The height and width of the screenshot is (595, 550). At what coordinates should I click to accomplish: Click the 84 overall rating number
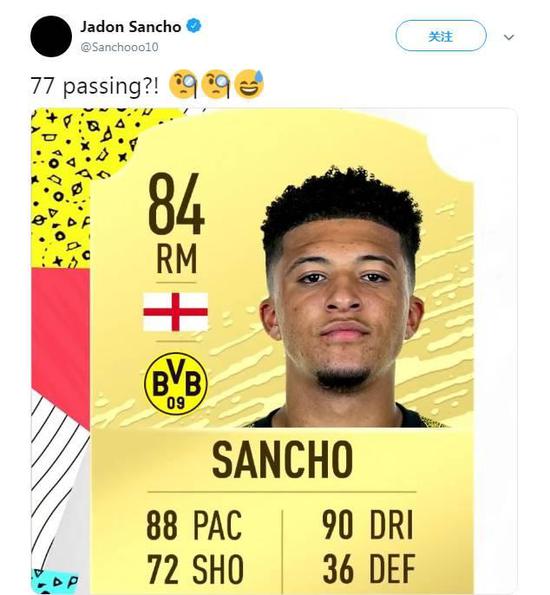177,204
